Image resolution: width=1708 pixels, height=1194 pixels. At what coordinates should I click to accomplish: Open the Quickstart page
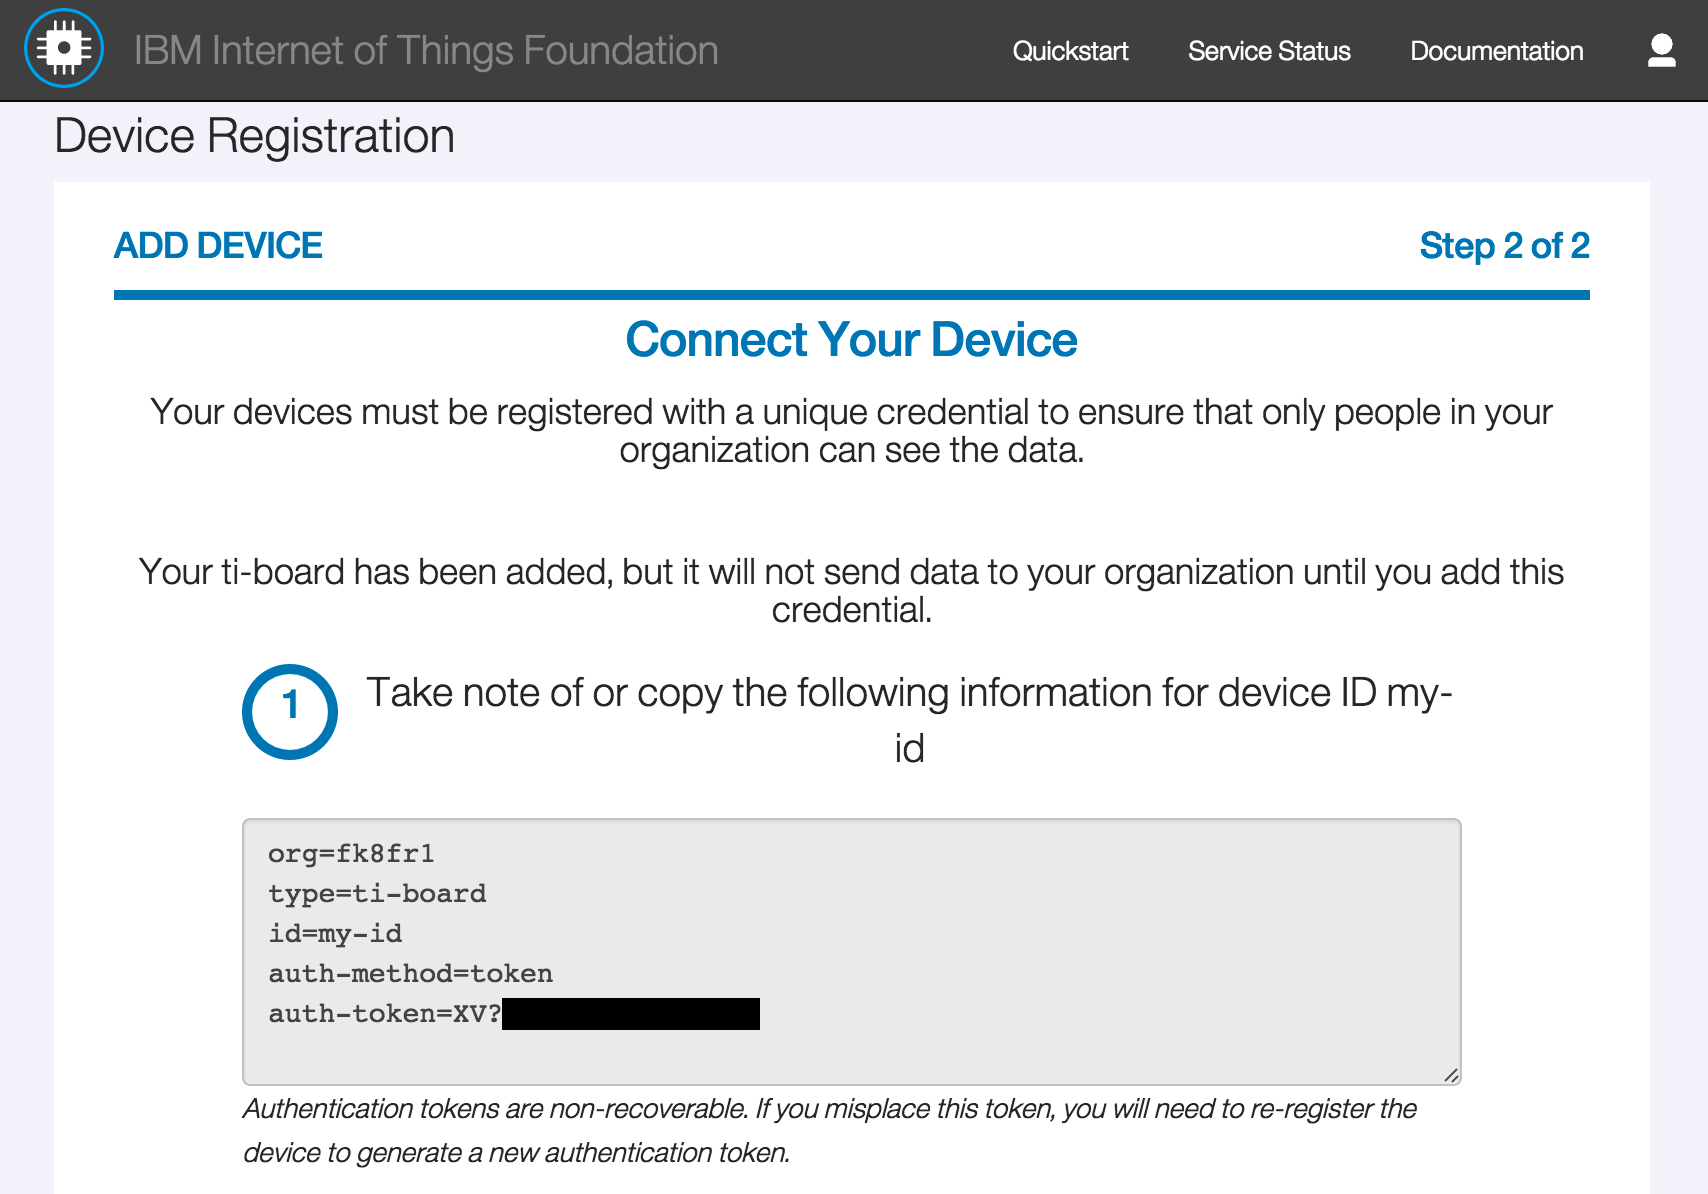(x=1070, y=51)
